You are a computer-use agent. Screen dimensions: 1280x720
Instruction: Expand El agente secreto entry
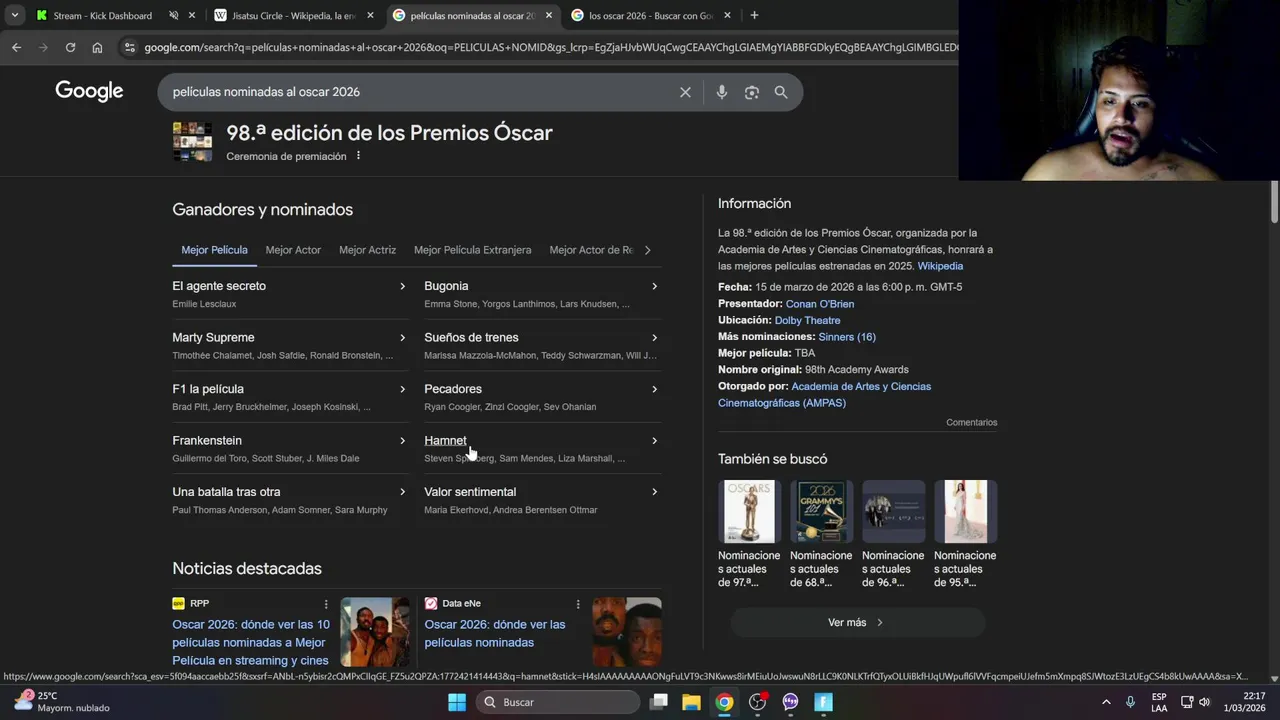point(402,286)
